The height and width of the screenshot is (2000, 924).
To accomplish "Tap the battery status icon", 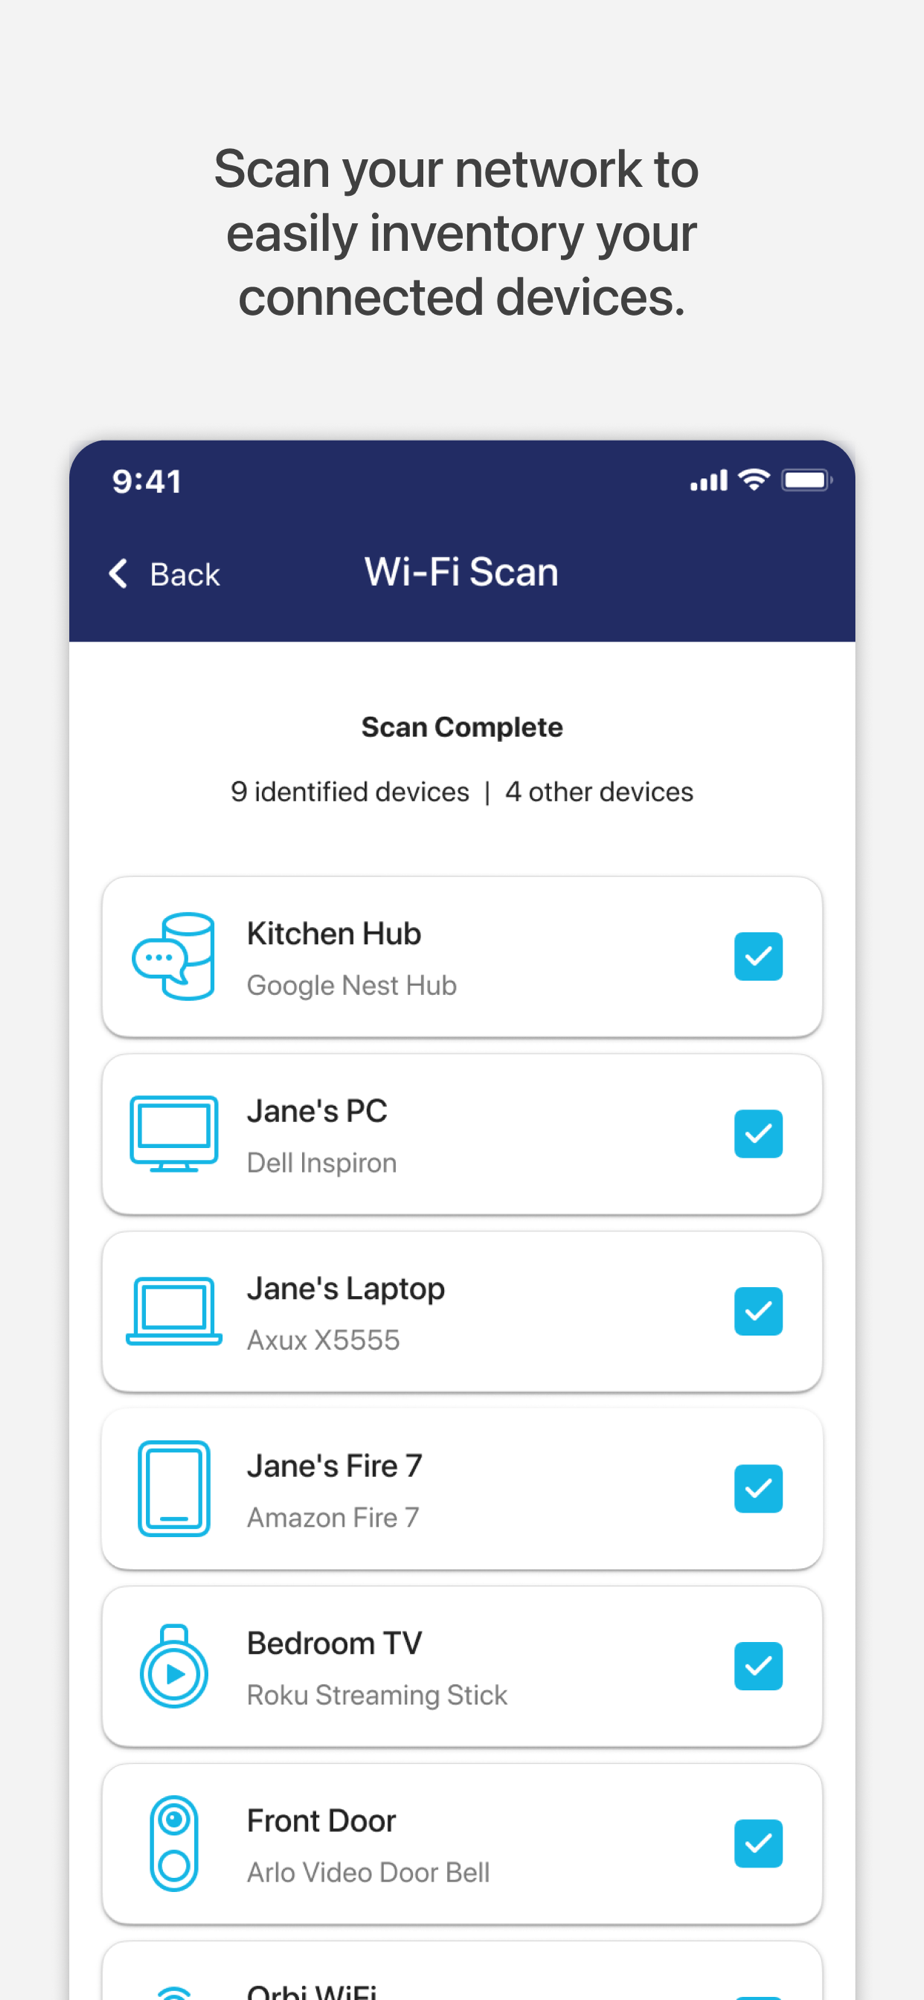I will pos(807,480).
